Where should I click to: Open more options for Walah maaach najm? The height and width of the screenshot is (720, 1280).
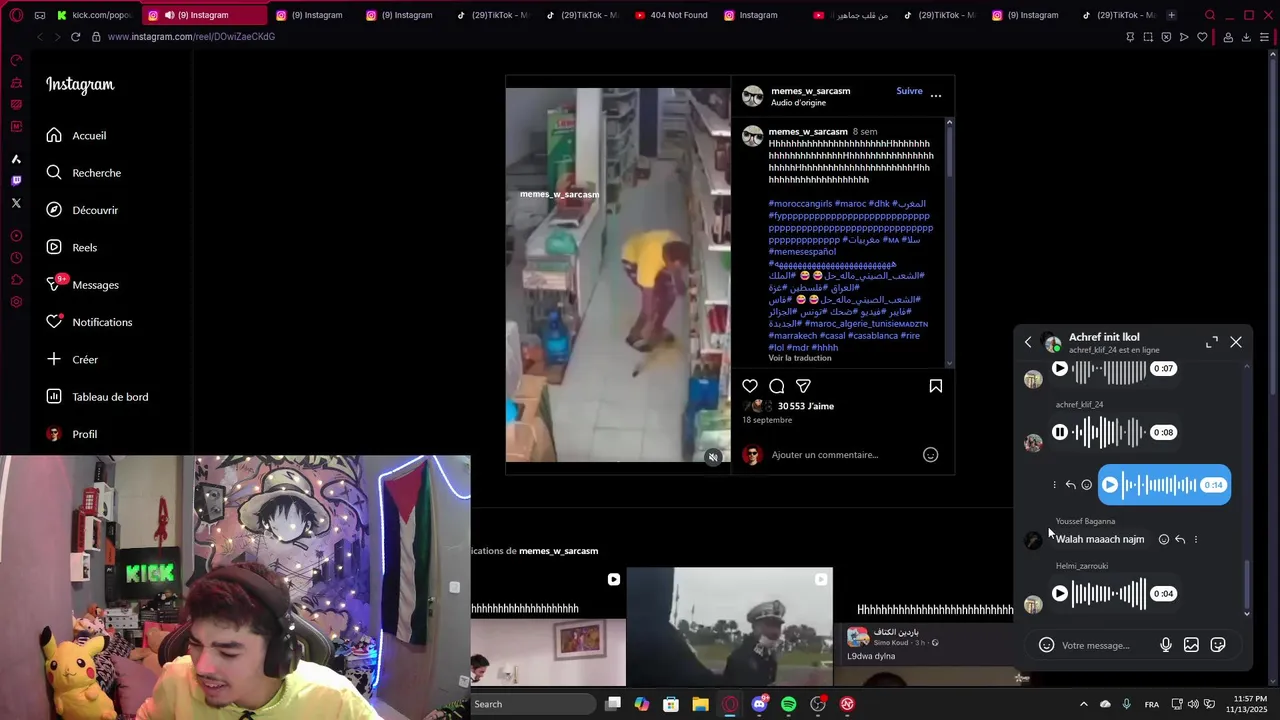(x=1196, y=540)
